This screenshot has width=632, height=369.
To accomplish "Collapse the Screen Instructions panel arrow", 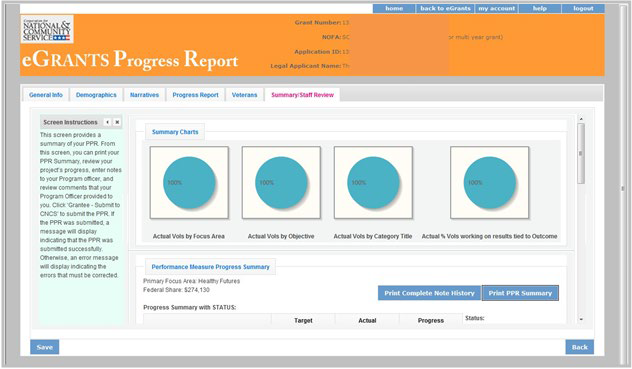I will point(107,122).
